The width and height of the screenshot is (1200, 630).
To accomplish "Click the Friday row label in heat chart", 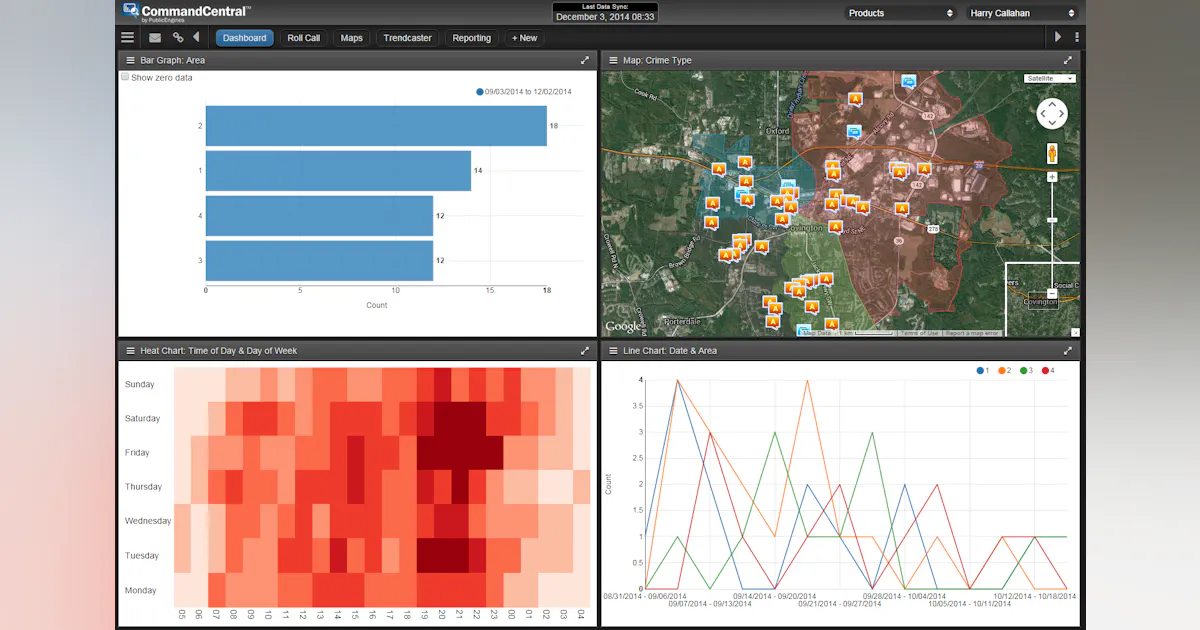I will [137, 453].
